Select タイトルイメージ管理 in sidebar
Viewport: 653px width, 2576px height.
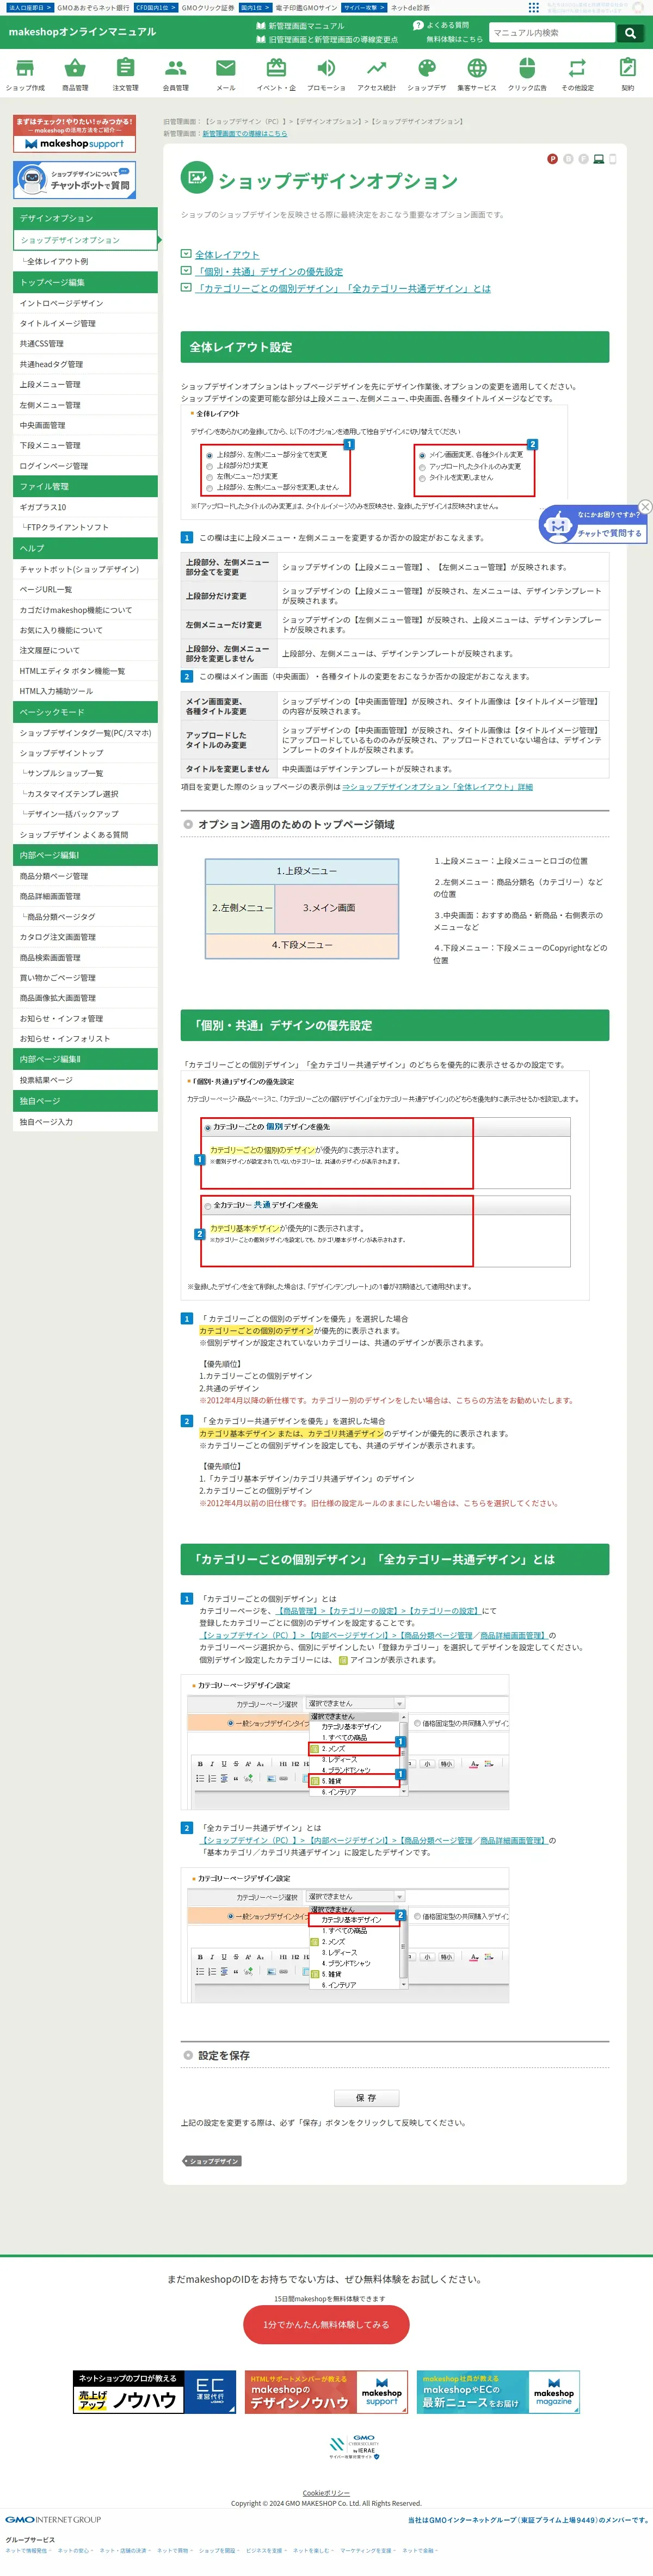click(x=85, y=324)
